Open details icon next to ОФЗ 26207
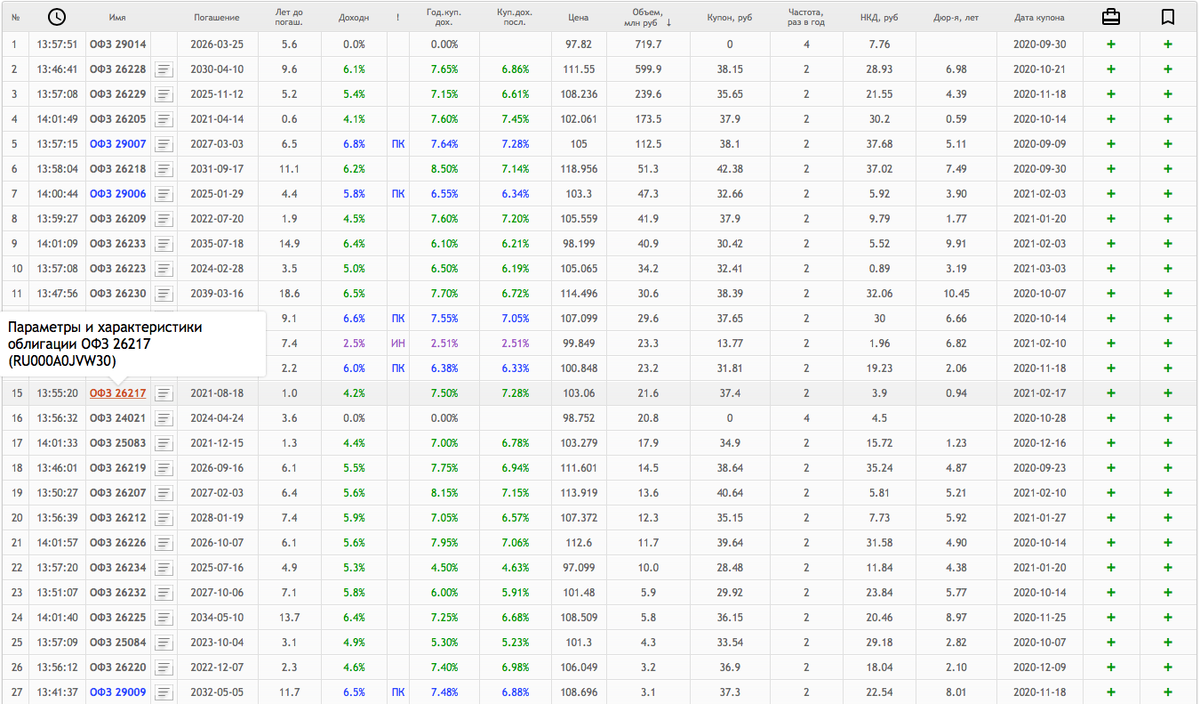 point(164,493)
